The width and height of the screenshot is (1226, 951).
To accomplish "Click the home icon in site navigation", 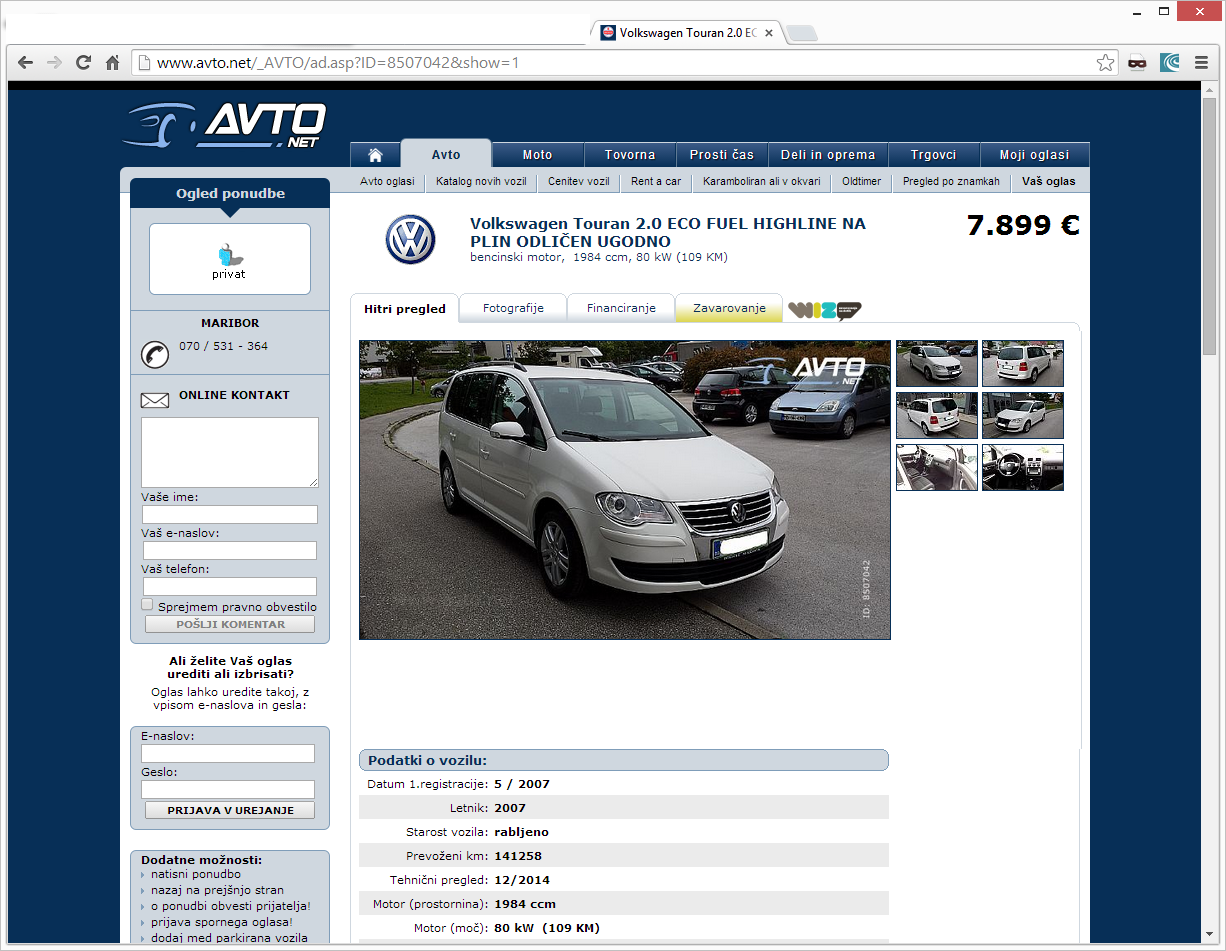I will point(376,155).
